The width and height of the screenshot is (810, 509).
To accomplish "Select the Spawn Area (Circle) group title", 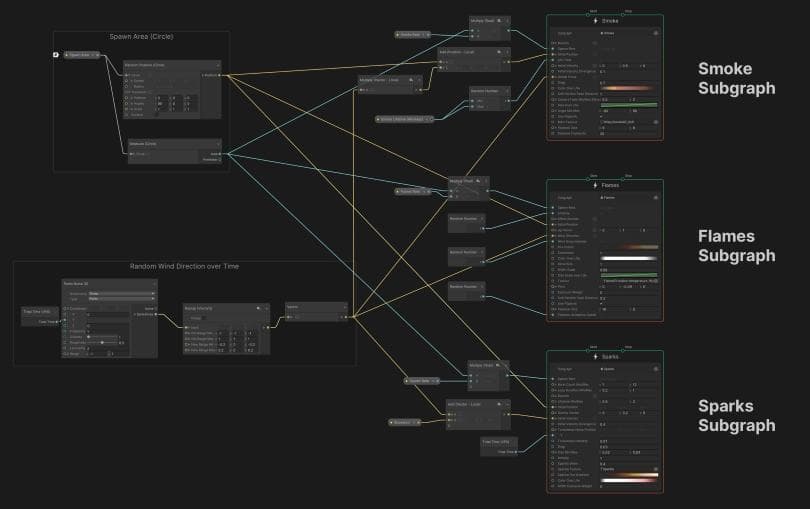I will coord(141,37).
